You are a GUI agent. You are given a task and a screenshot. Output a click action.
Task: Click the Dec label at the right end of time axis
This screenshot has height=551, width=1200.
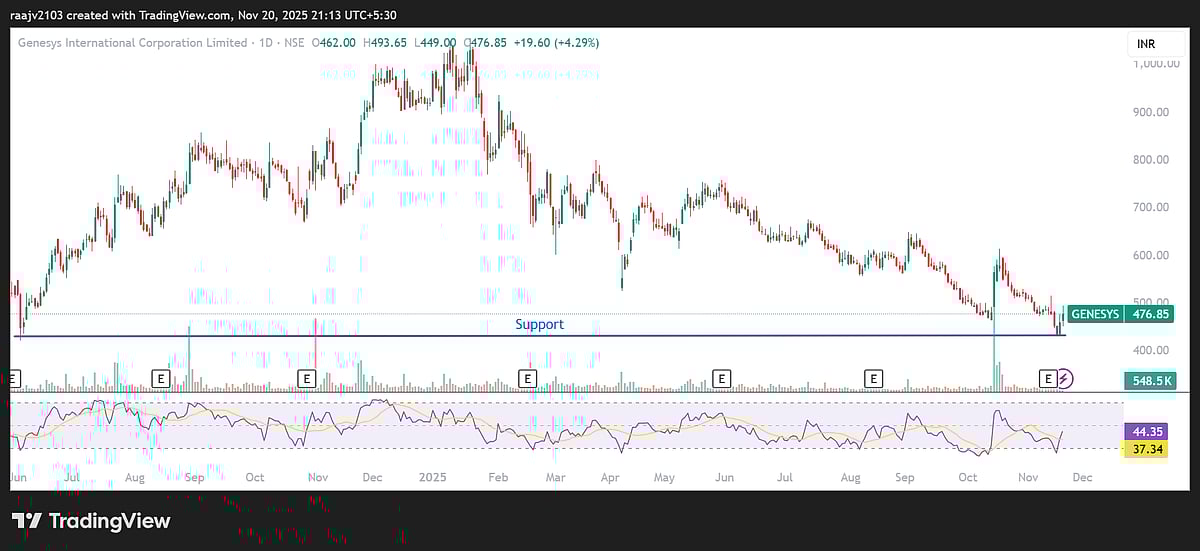coord(1082,478)
